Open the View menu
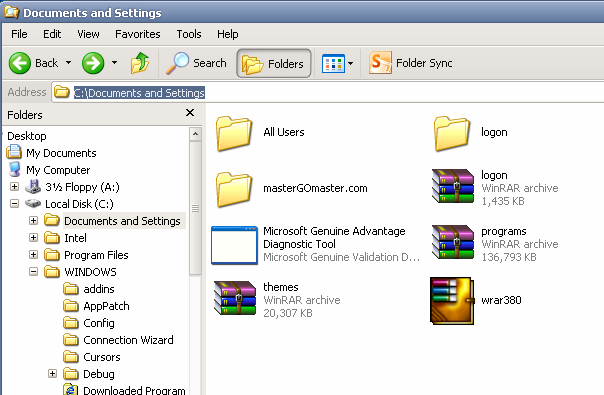This screenshot has height=395, width=604. pyautogui.click(x=88, y=34)
